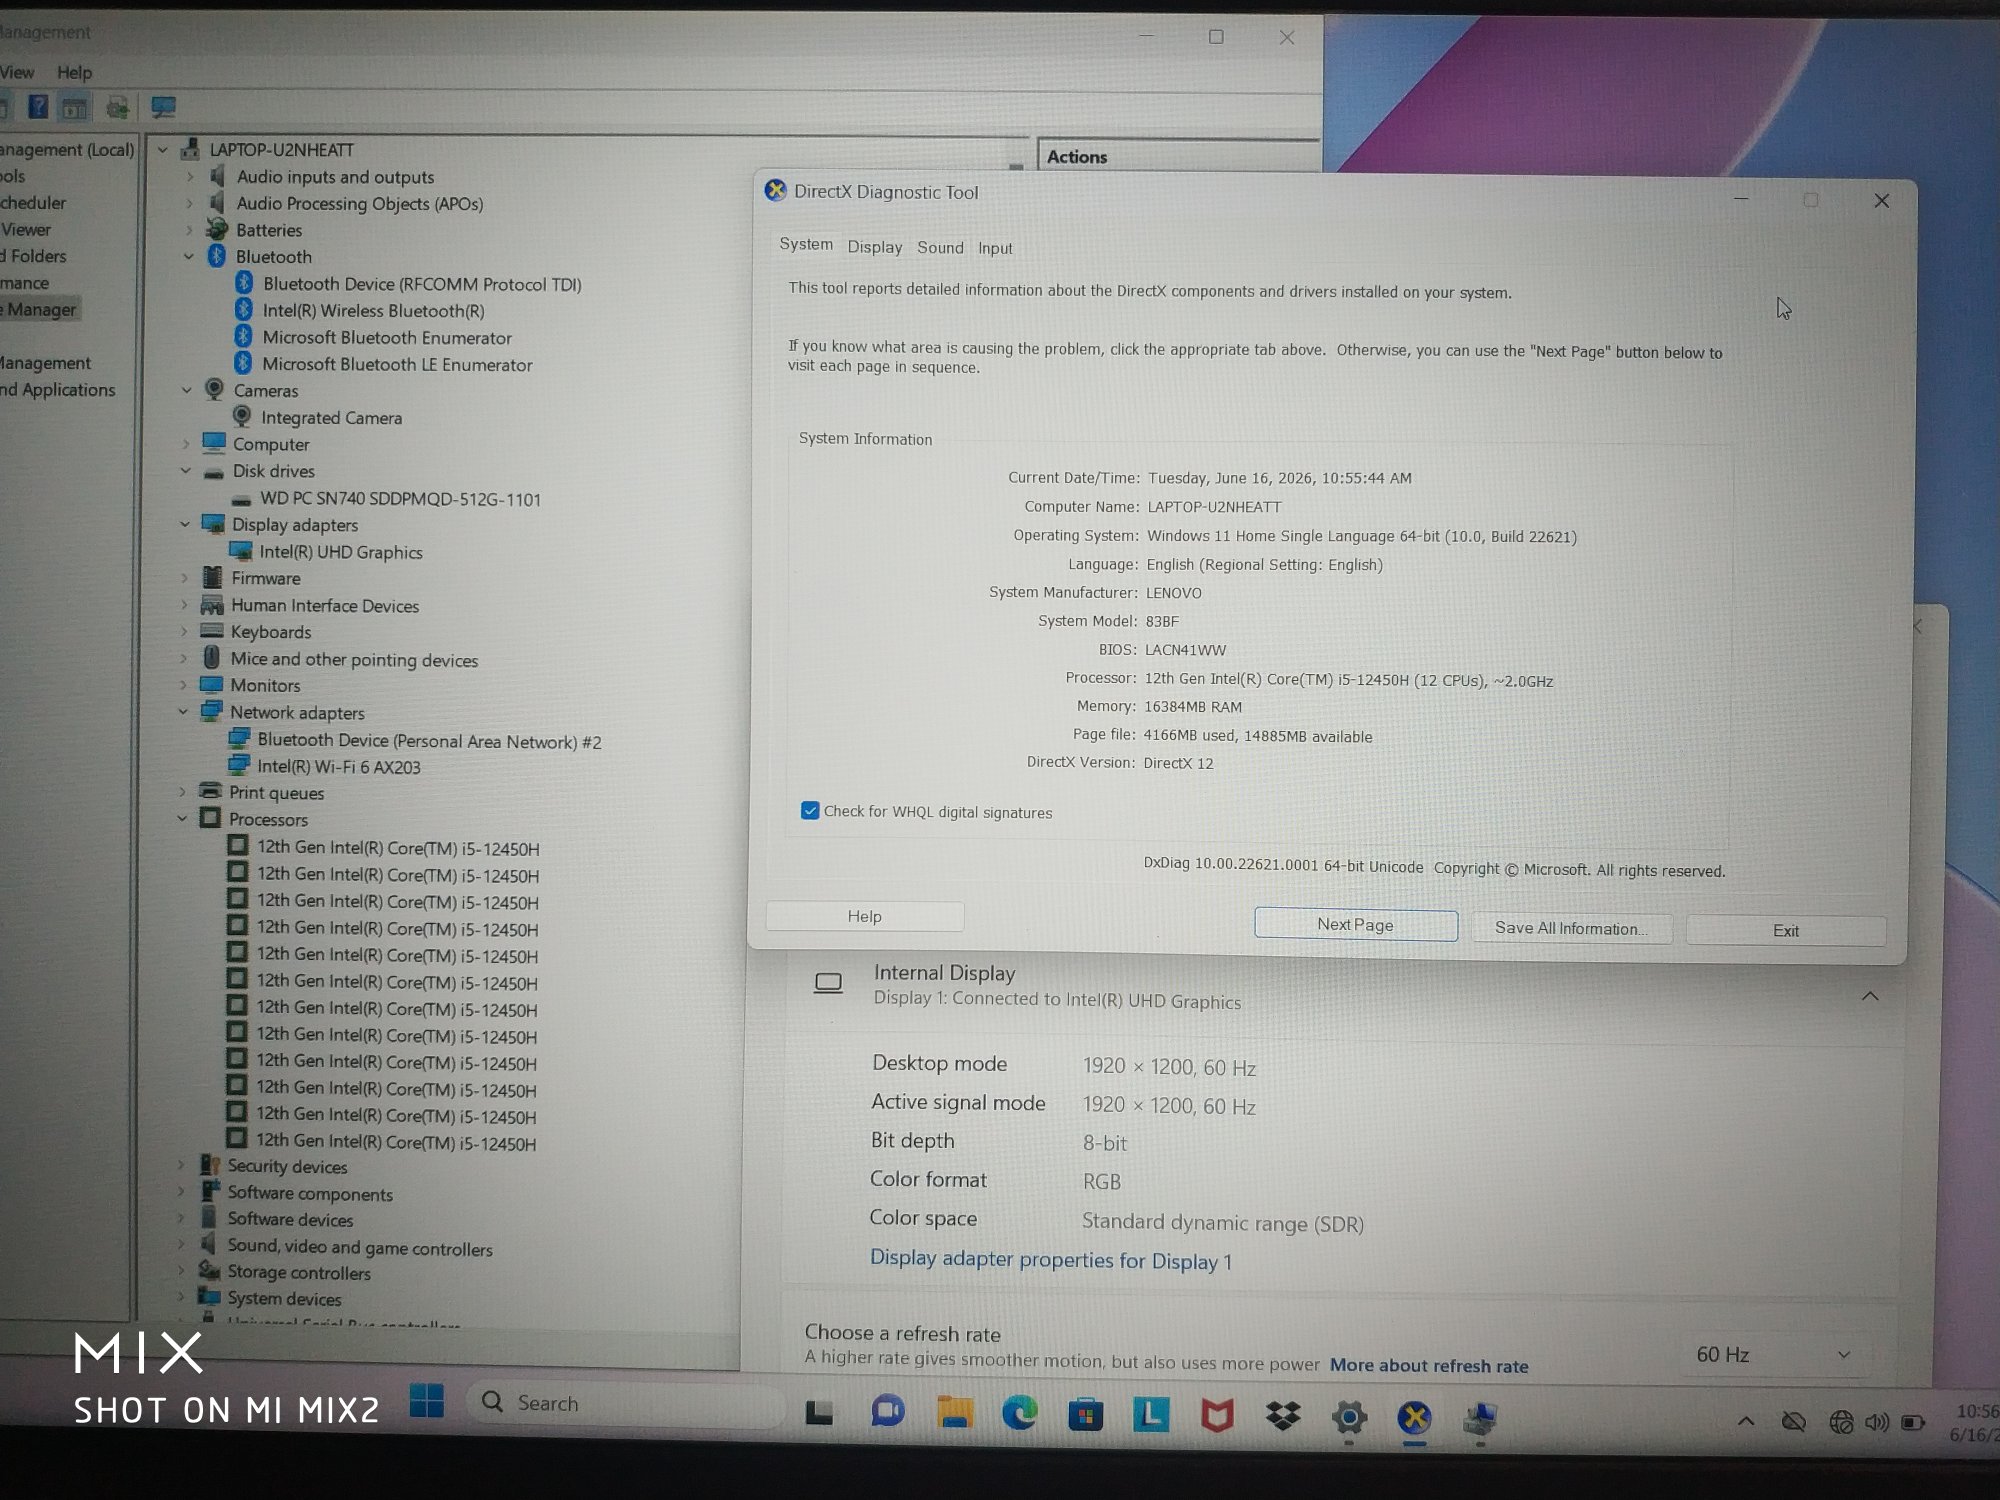2000x1500 pixels.
Task: Select Microsoft Bluetooth LE Enumerator device
Action: pyautogui.click(x=397, y=365)
